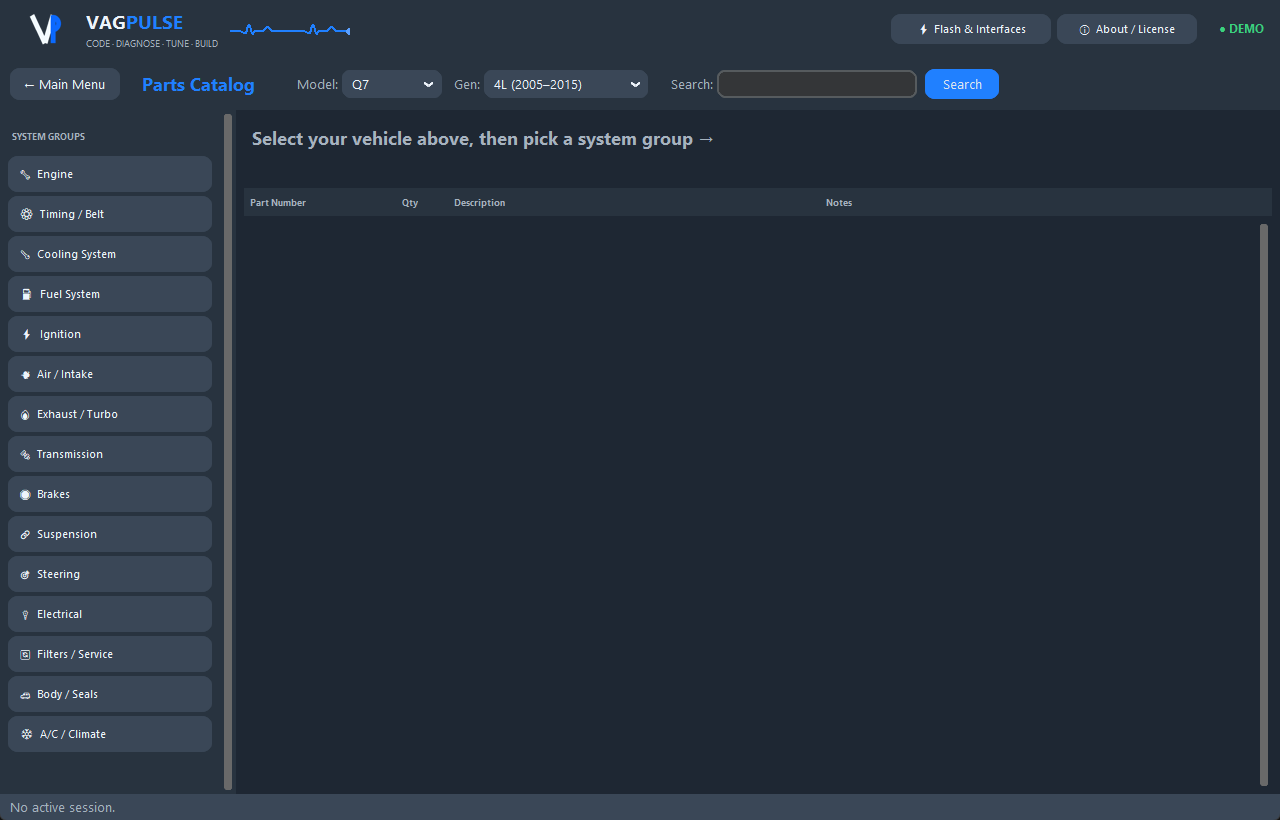Click the parts search input field
The width and height of the screenshot is (1280, 820).
point(817,84)
